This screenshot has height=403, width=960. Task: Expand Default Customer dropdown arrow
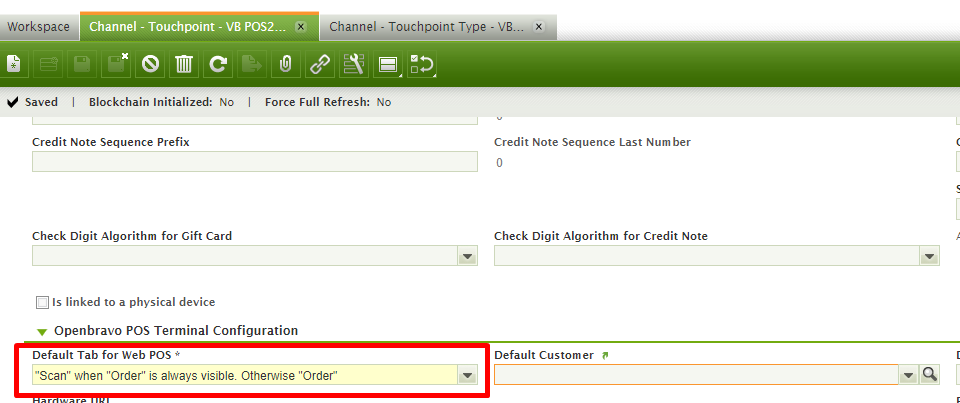(x=909, y=374)
